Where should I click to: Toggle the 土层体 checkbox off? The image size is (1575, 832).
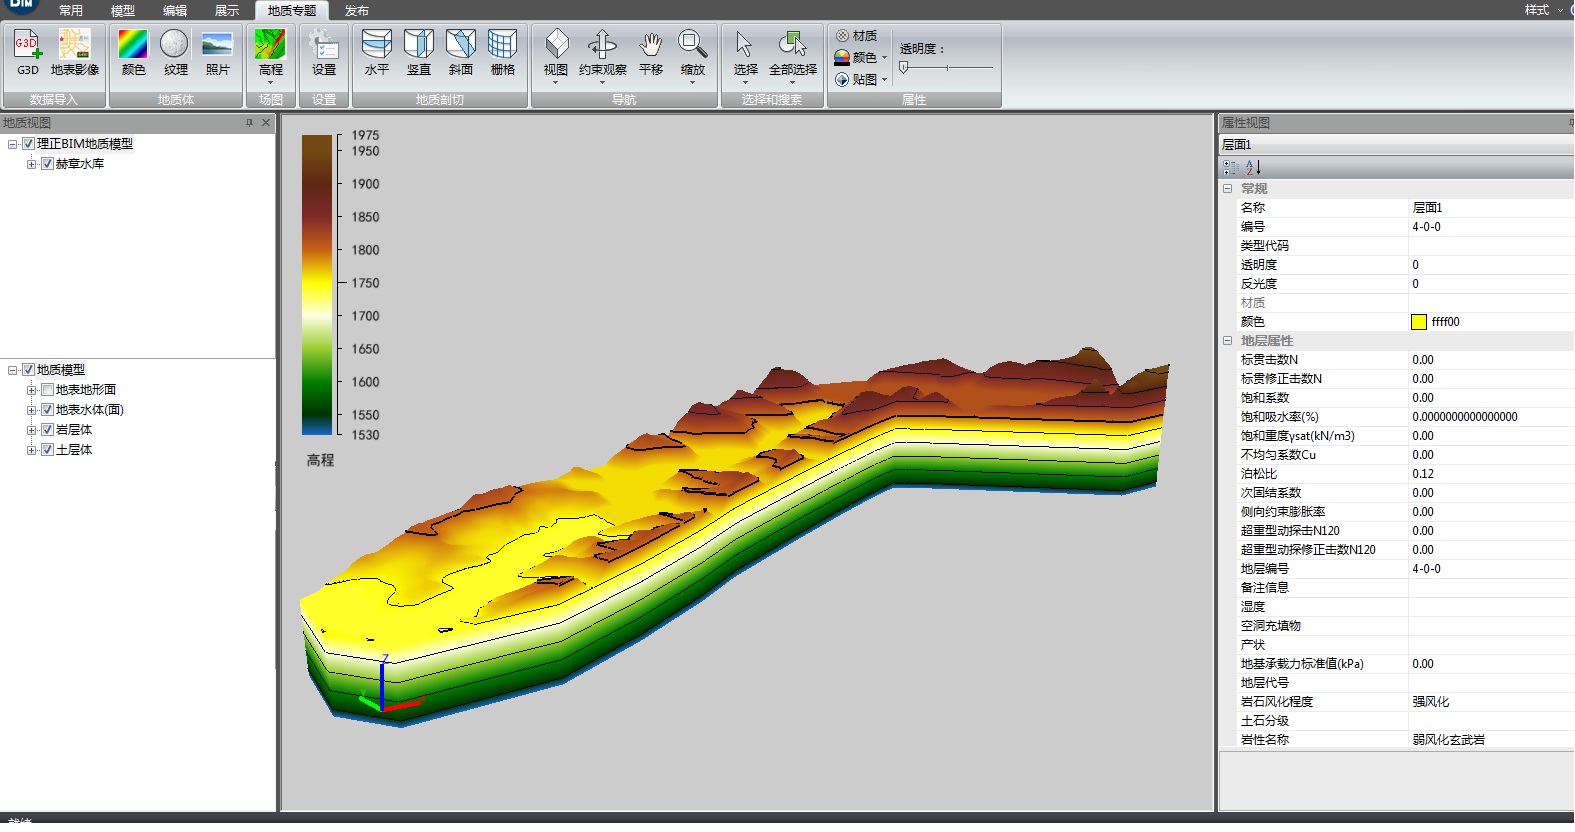[x=47, y=450]
